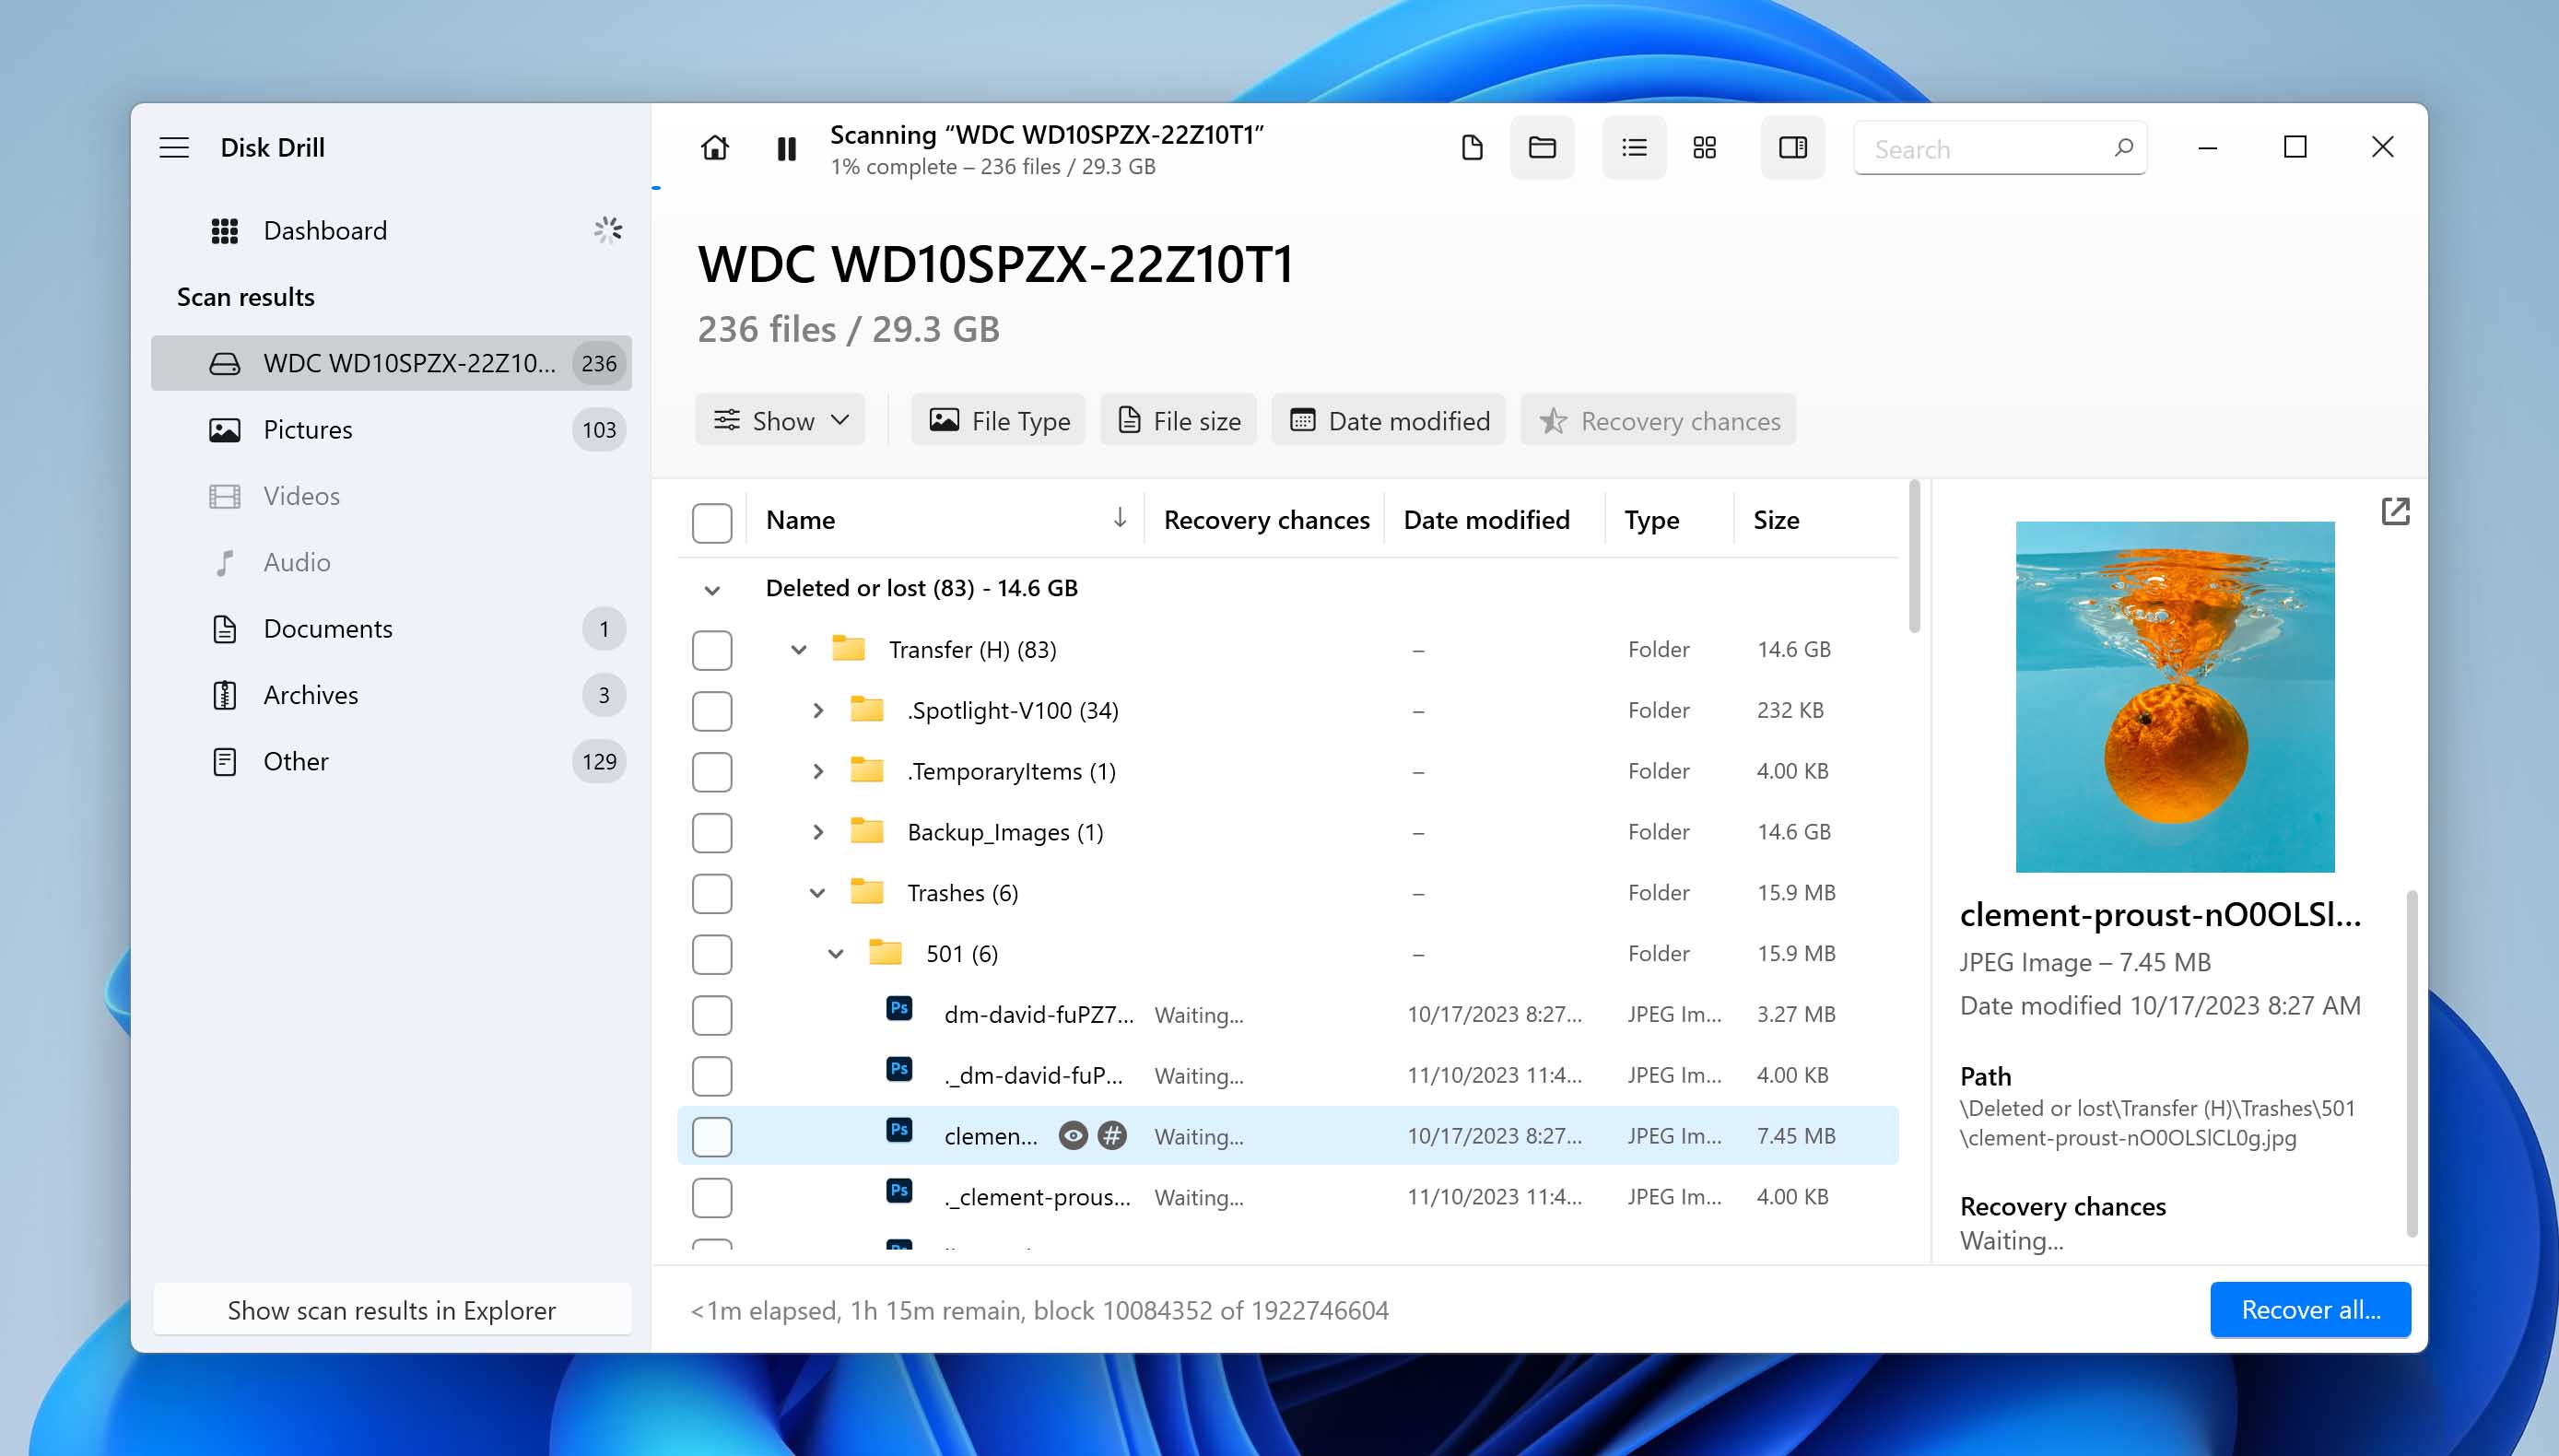Collapse the 501 folder

pyautogui.click(x=836, y=954)
